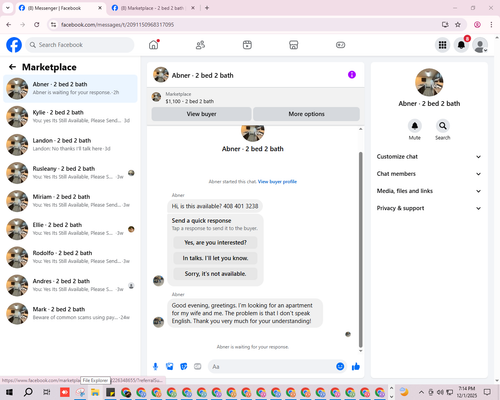This screenshot has width=500, height=400.
Task: Click the View buyer button
Action: tap(201, 114)
